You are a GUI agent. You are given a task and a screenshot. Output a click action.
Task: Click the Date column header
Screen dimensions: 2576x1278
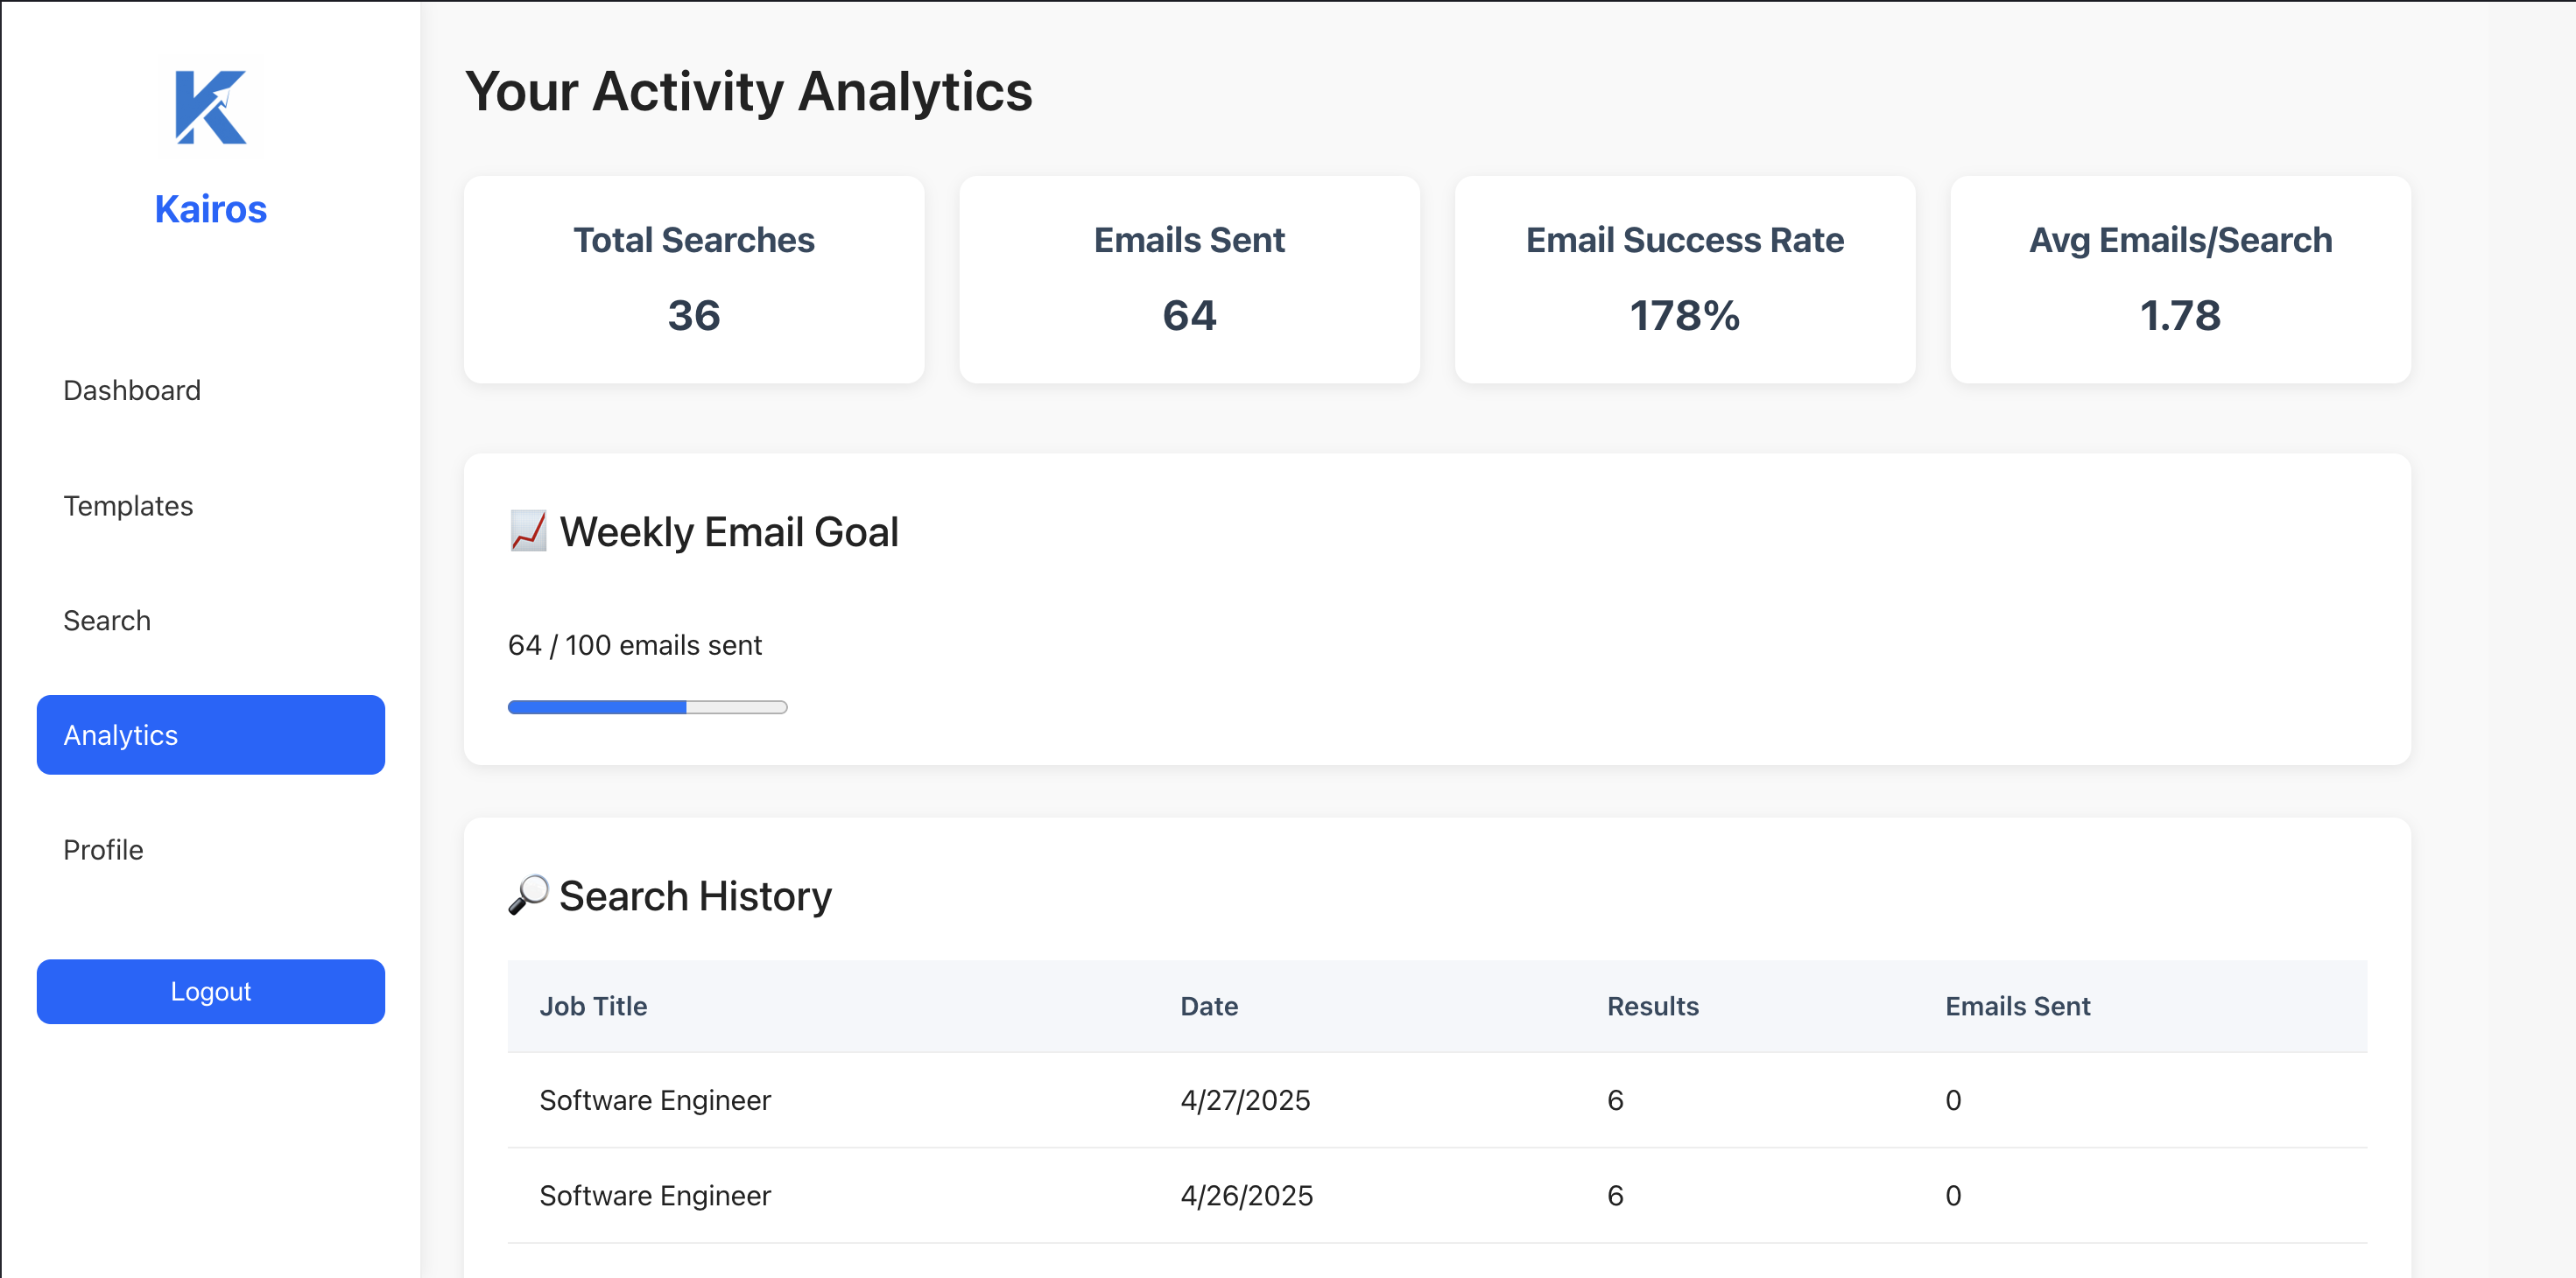coord(1208,1006)
